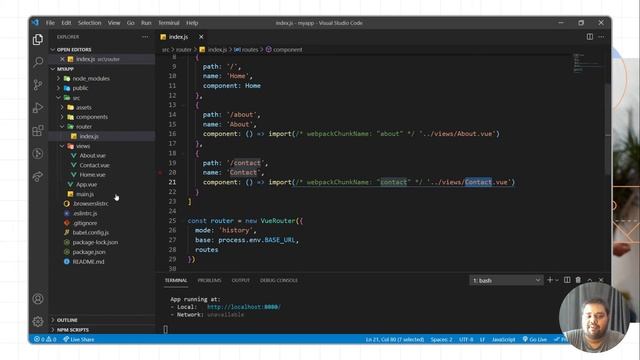Open the View menu

point(114,23)
